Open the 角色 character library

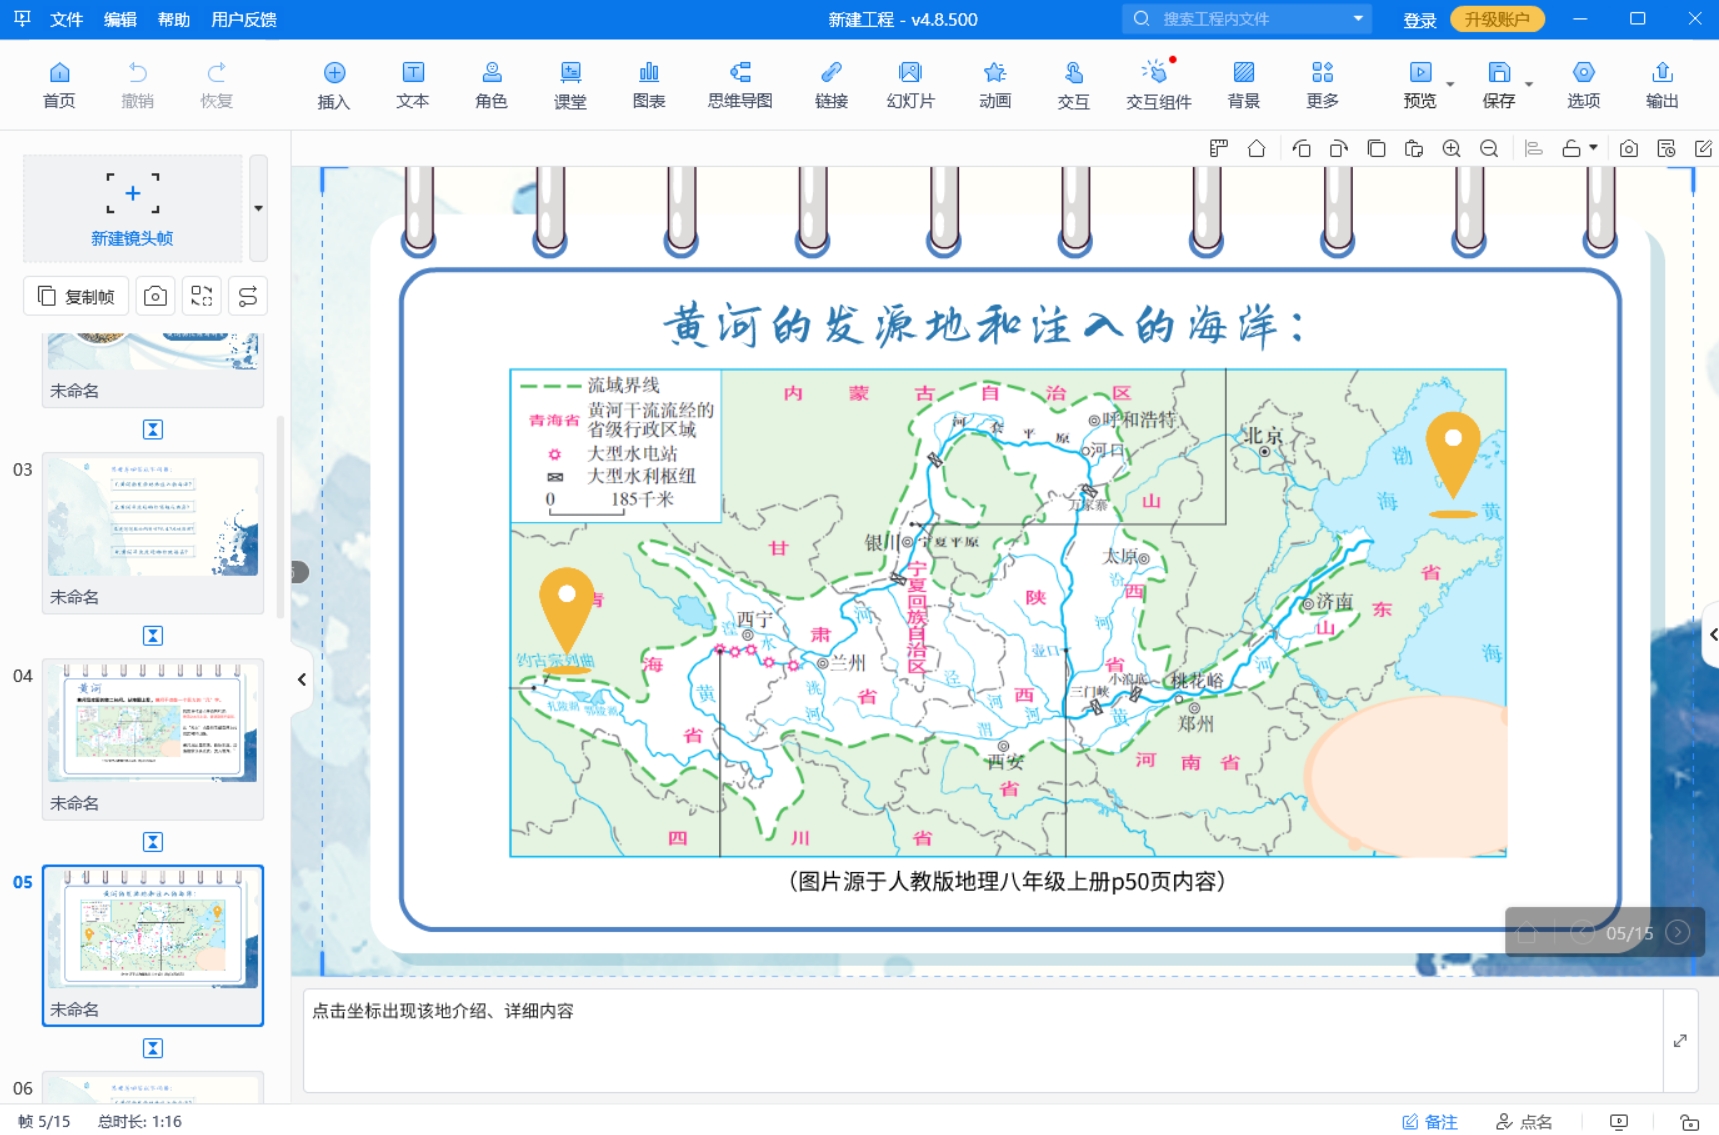(x=491, y=85)
